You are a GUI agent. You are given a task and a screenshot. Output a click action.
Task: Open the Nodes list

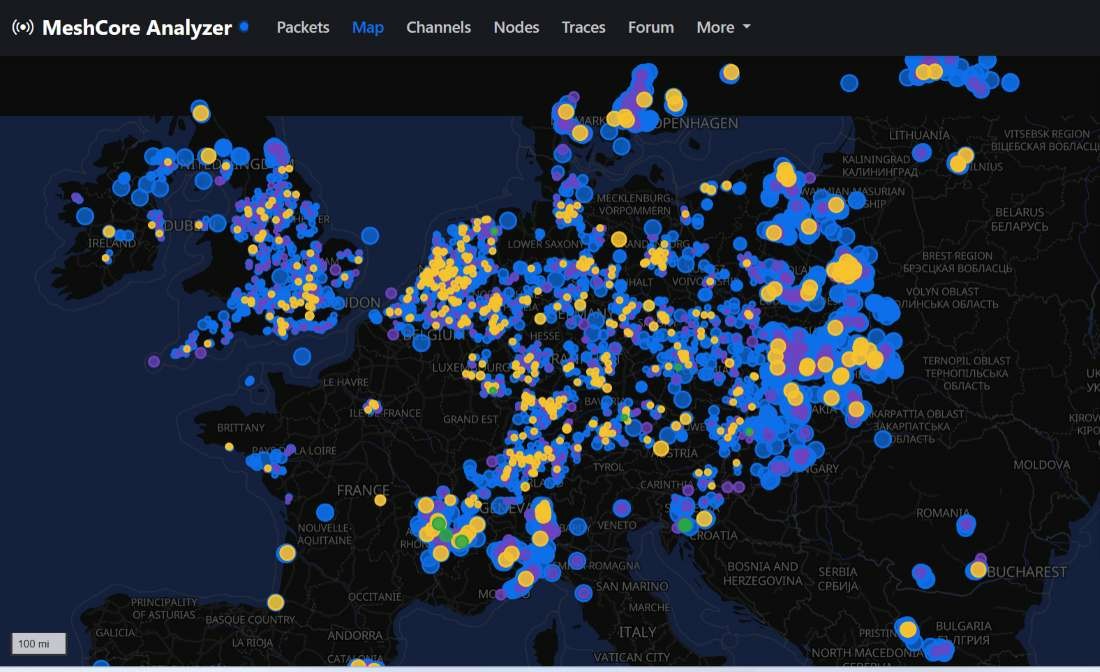tap(516, 27)
